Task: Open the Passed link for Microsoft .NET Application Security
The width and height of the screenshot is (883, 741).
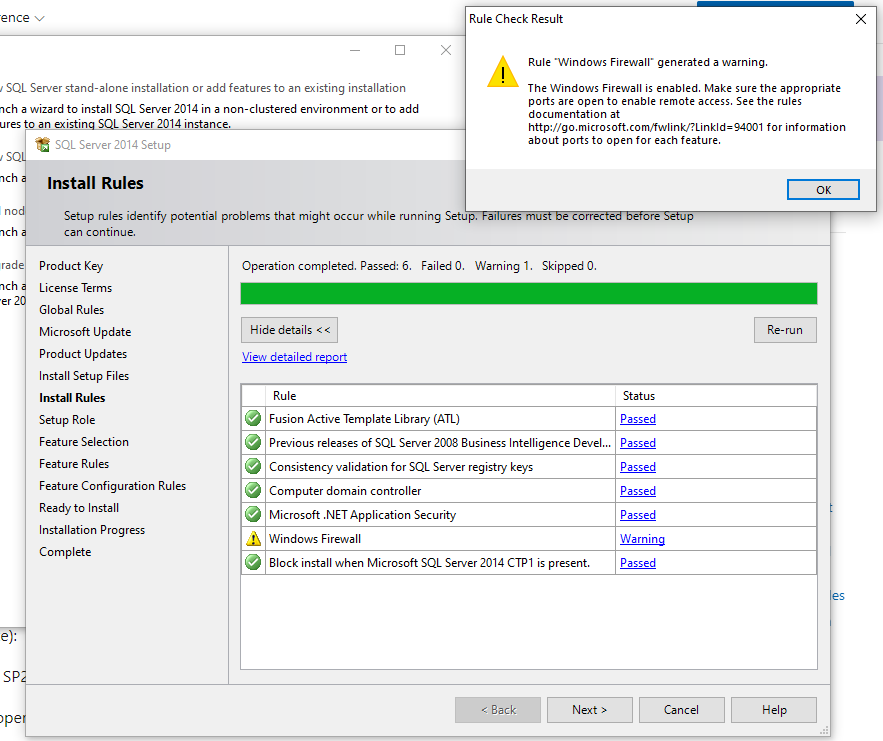Action: 637,514
